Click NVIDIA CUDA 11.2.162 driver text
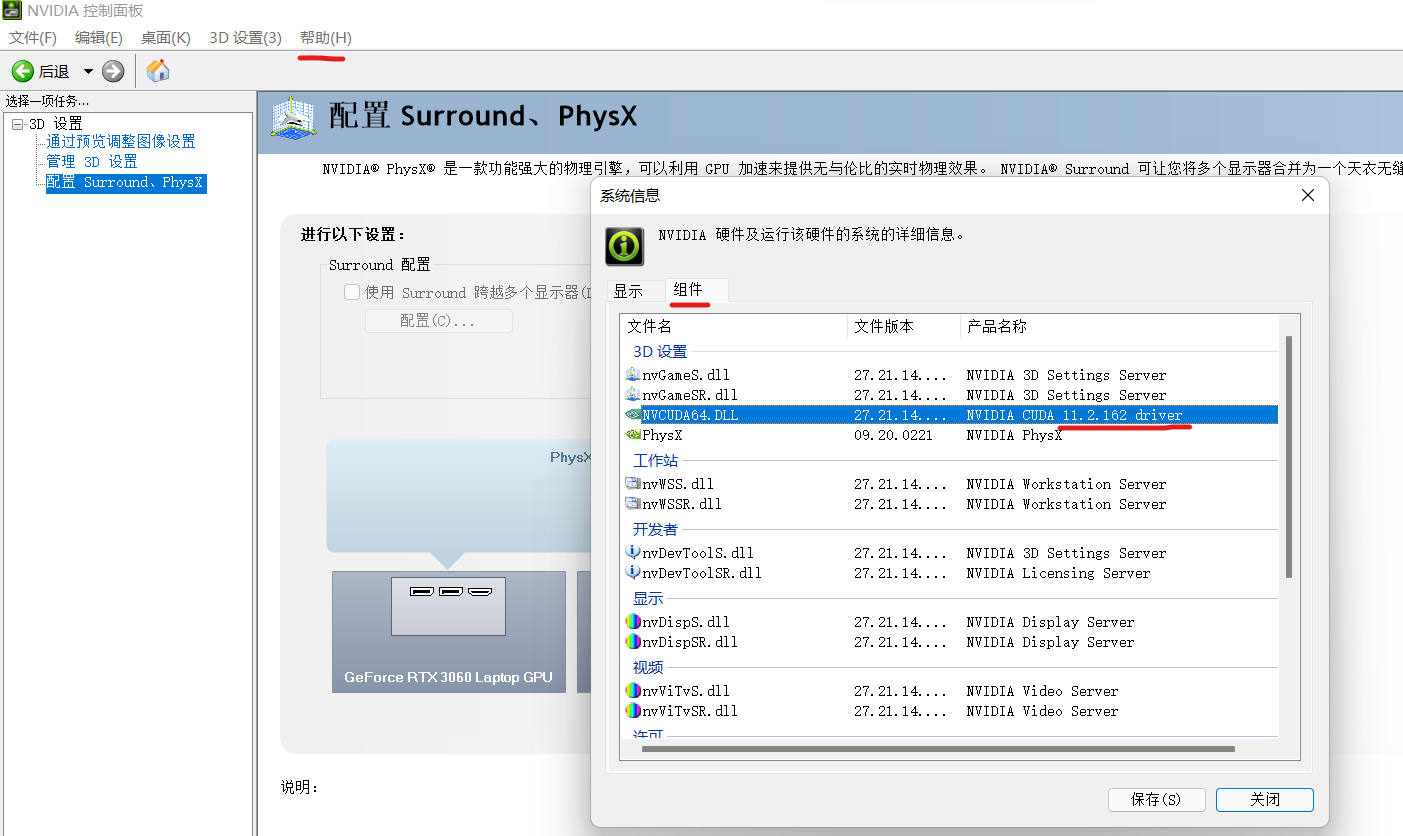The image size is (1403, 836). [1074, 415]
